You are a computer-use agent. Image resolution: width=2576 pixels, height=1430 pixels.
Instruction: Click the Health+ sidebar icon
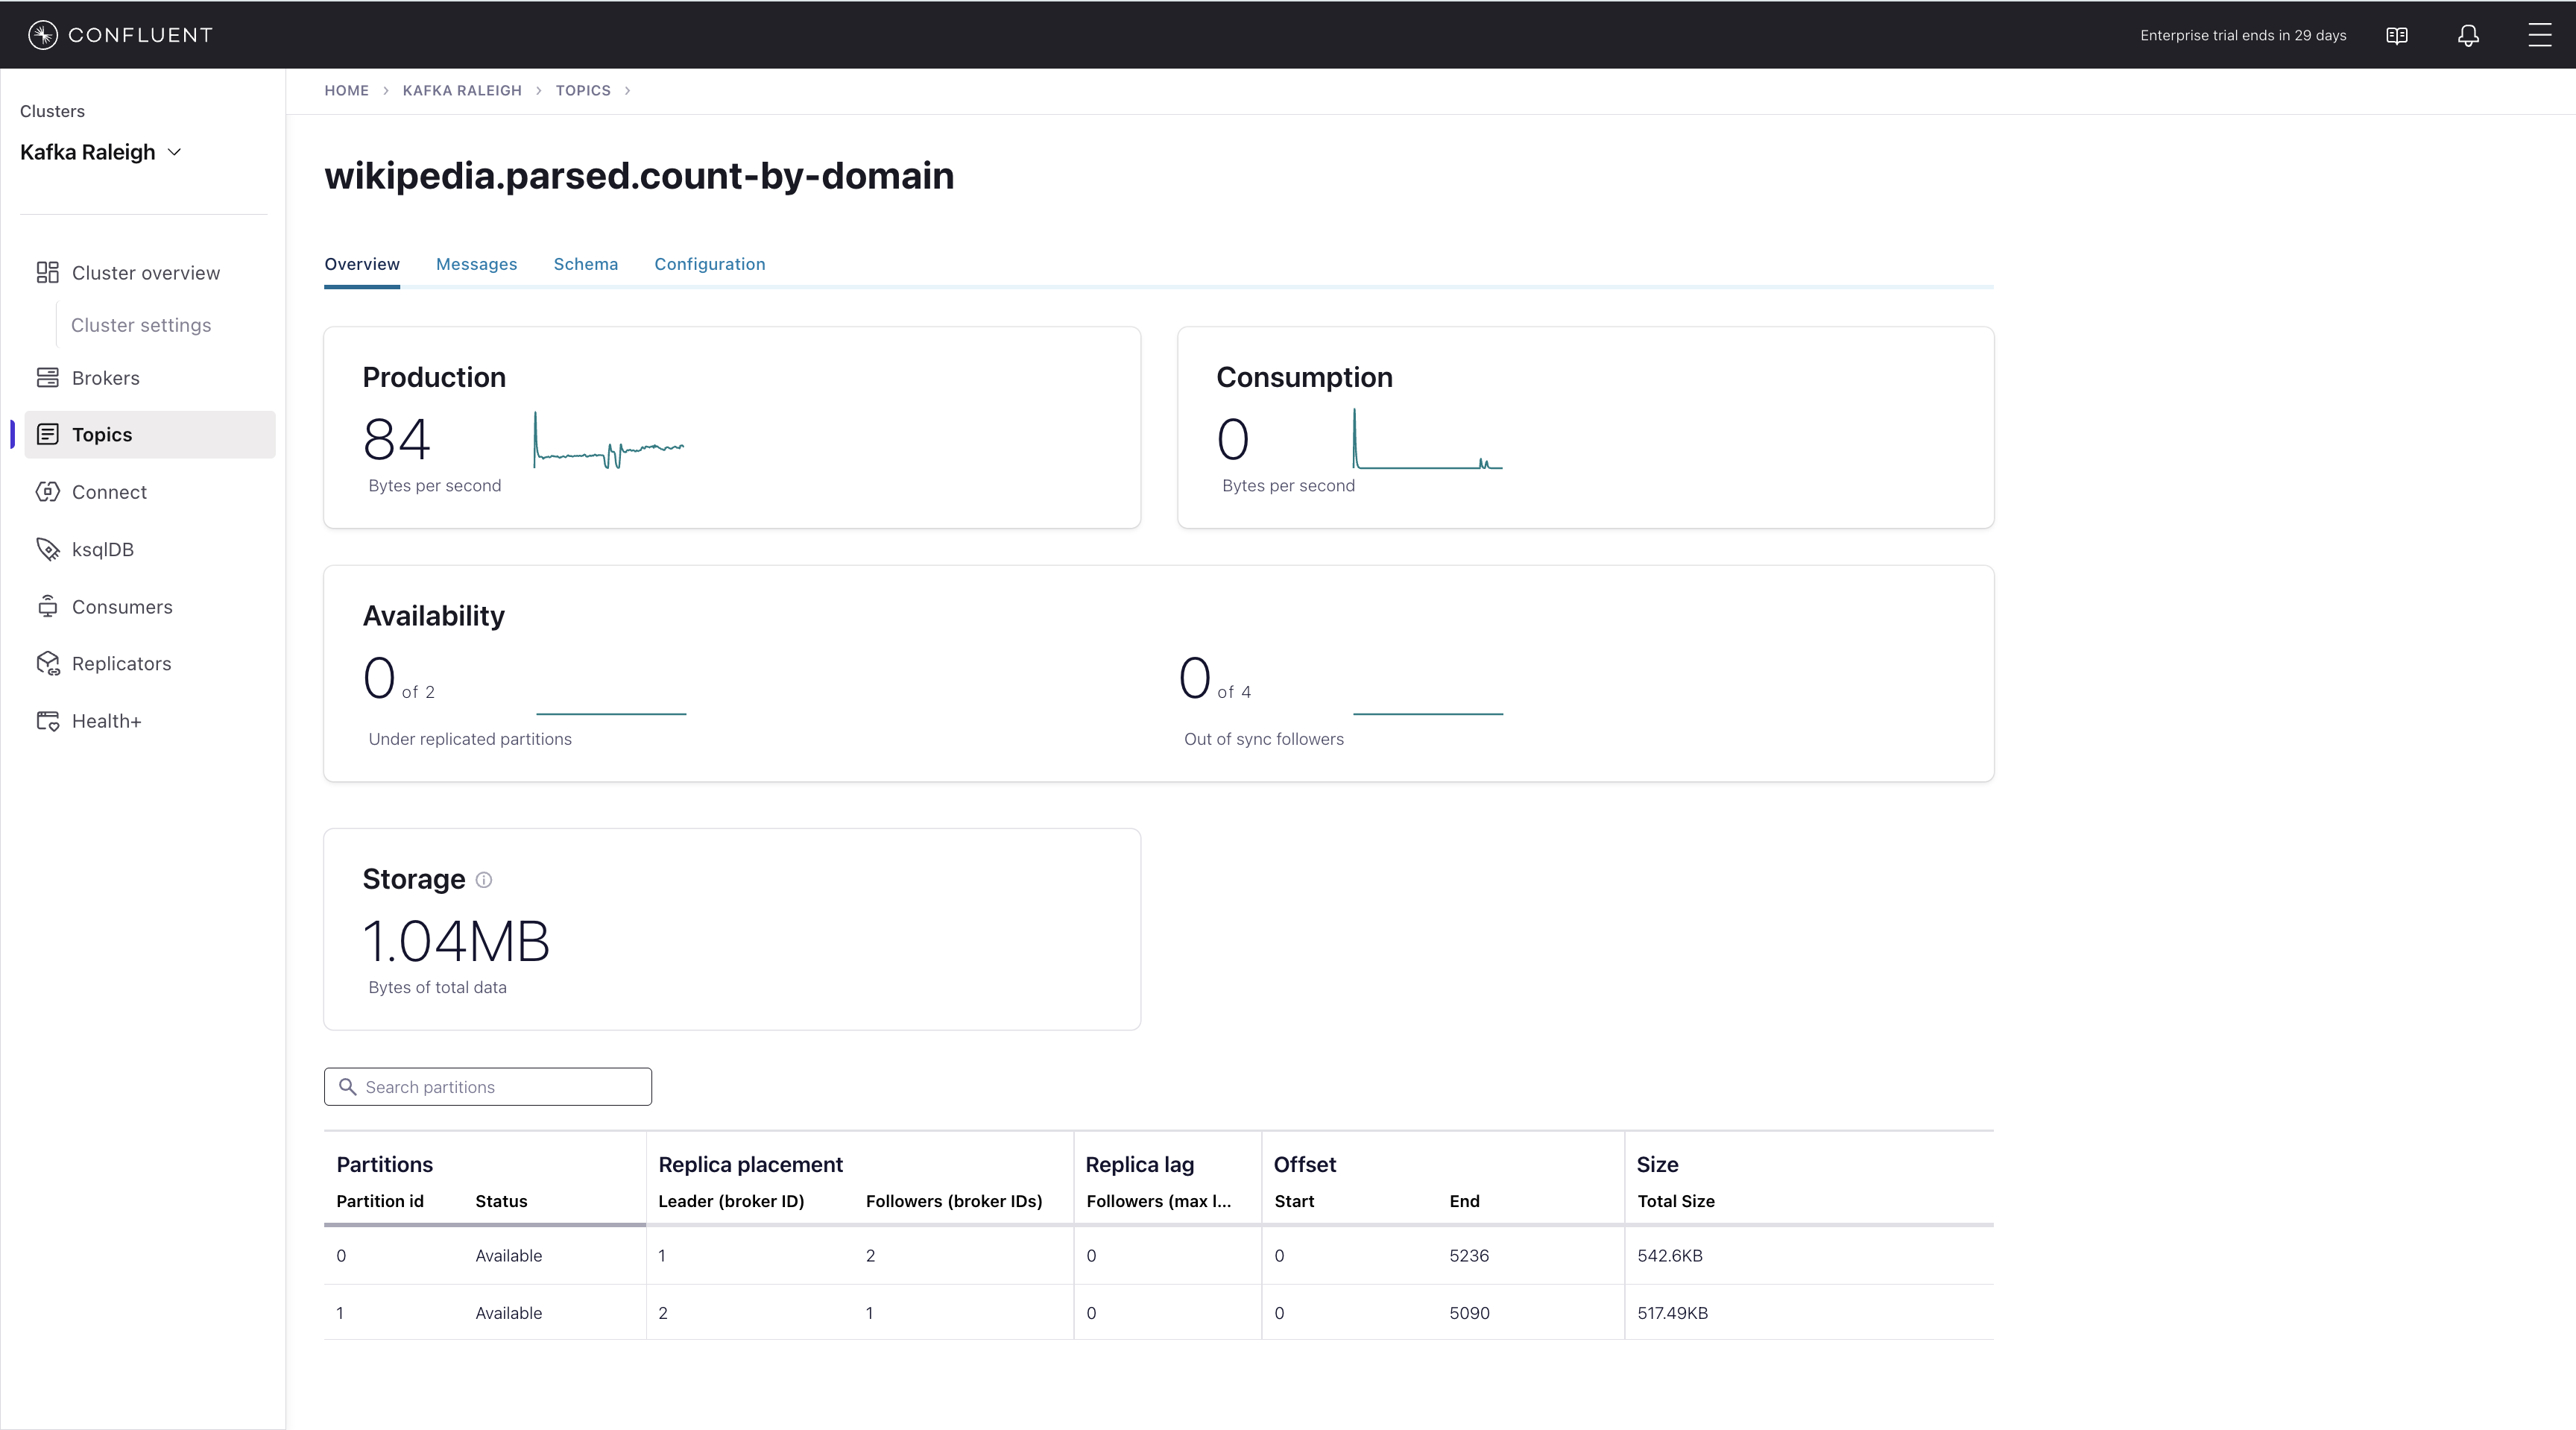[x=47, y=721]
